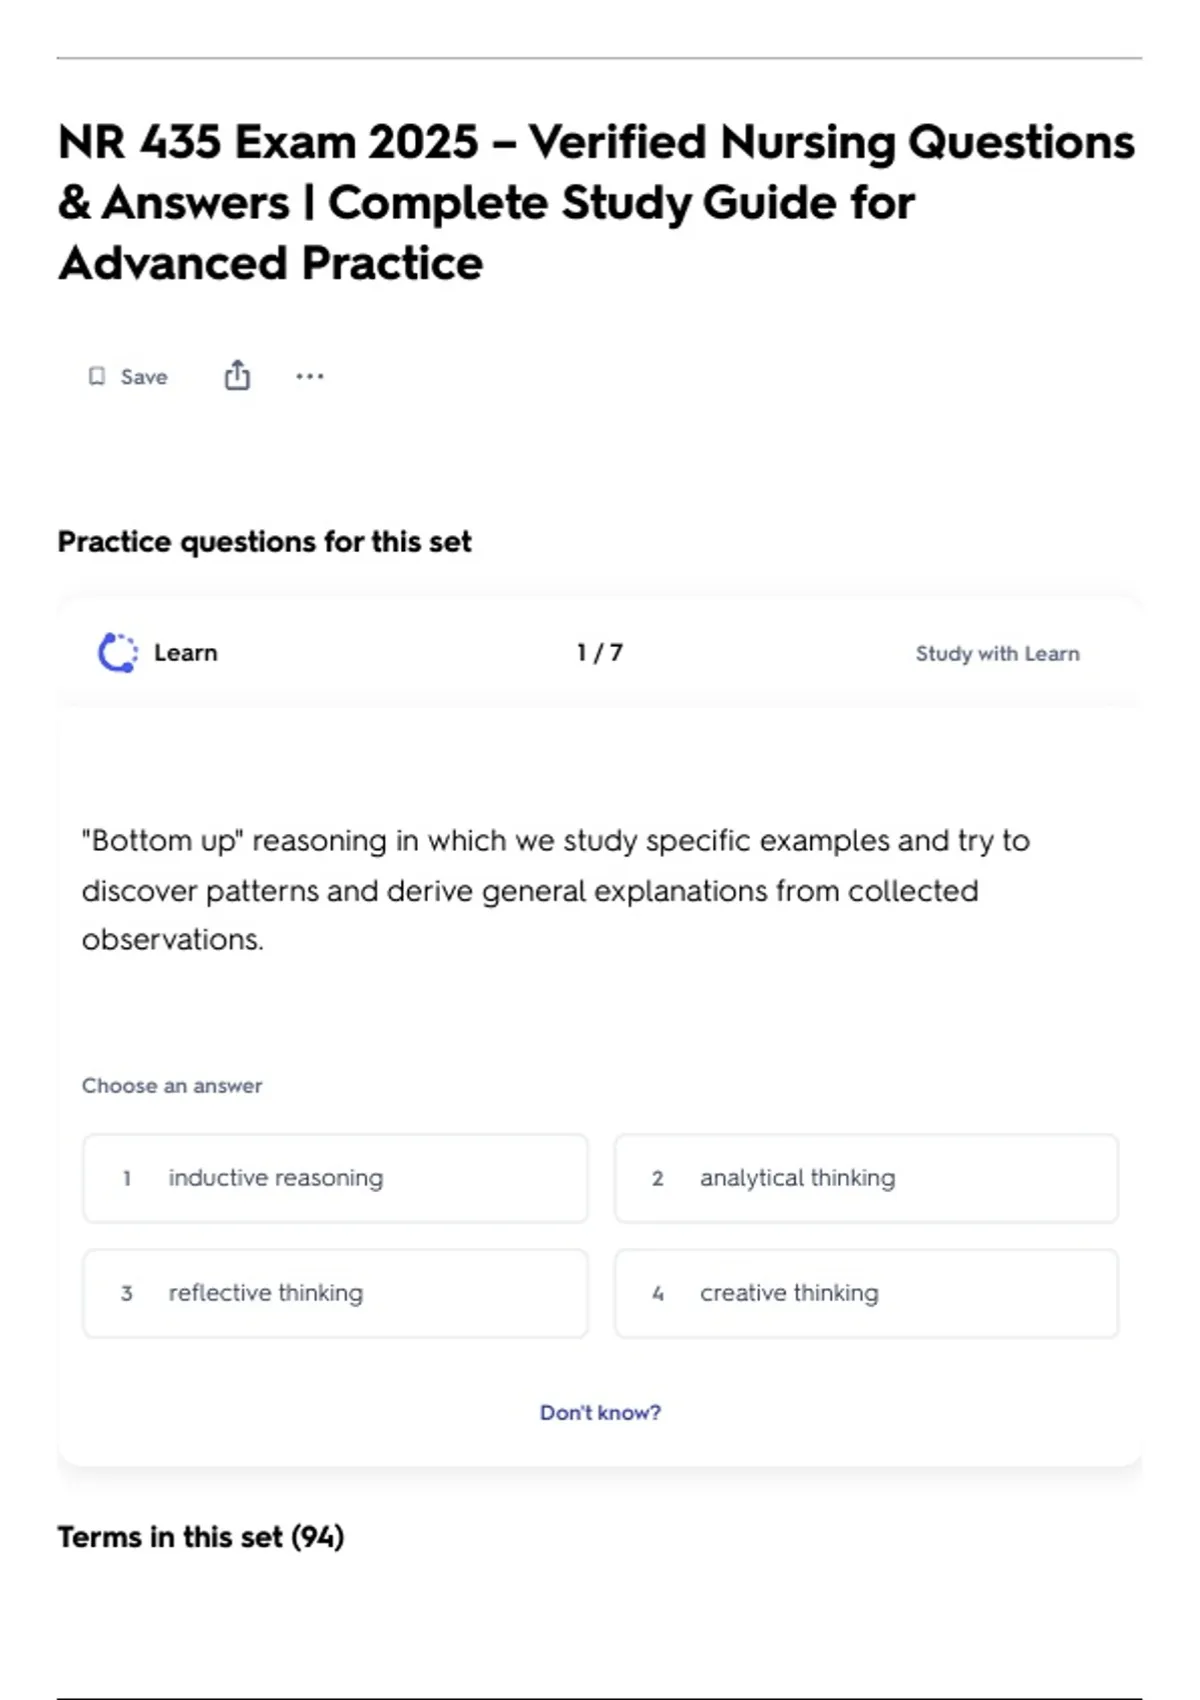Screen dimensions: 1200x1700
Task: Click the Save bookmark icon
Action: [x=97, y=376]
